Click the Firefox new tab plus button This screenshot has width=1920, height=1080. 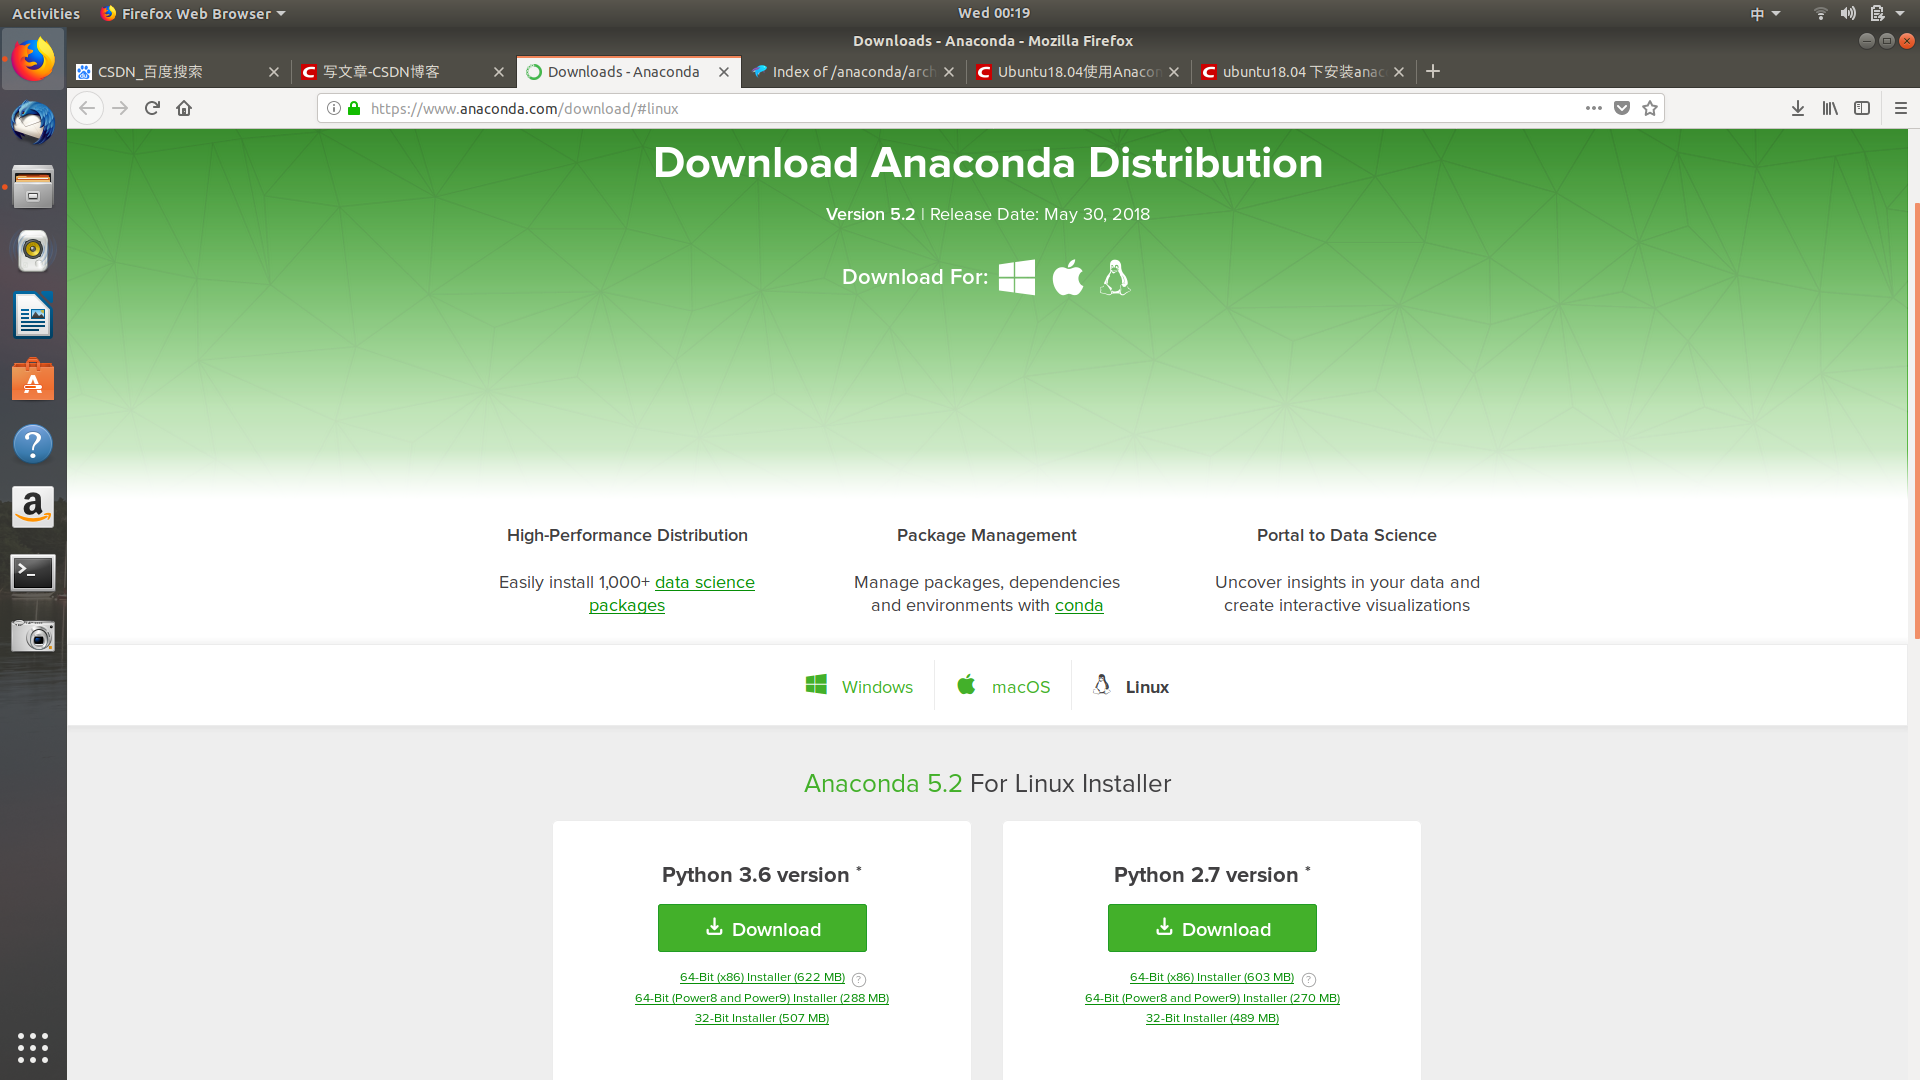pyautogui.click(x=1433, y=70)
